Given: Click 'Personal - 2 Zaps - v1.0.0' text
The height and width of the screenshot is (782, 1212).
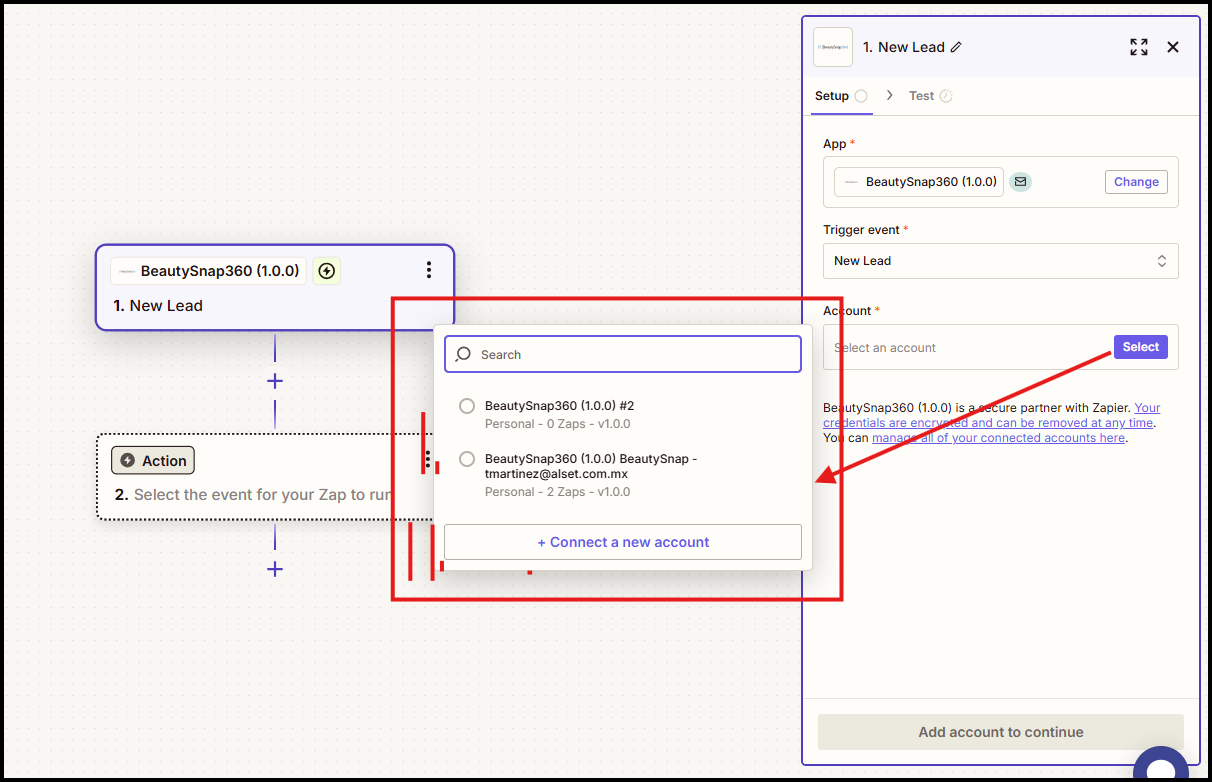Looking at the screenshot, I should click(557, 492).
